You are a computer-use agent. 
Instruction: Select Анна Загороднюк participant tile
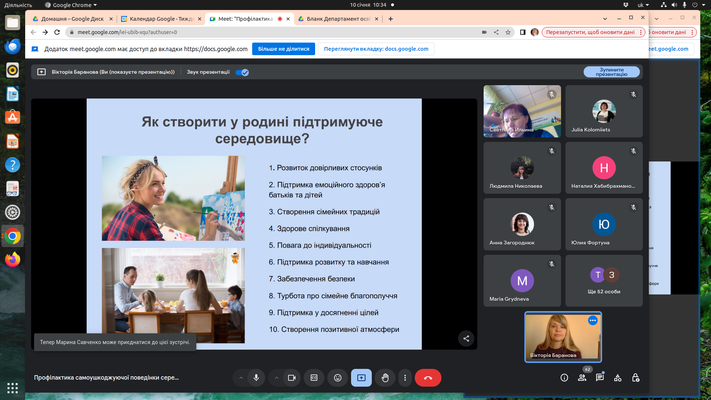pos(522,224)
